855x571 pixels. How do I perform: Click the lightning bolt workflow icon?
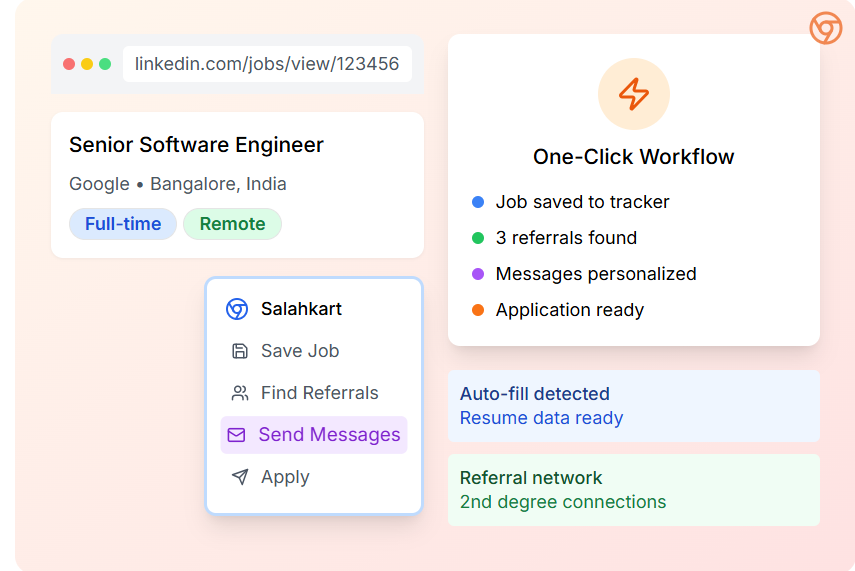coord(633,94)
